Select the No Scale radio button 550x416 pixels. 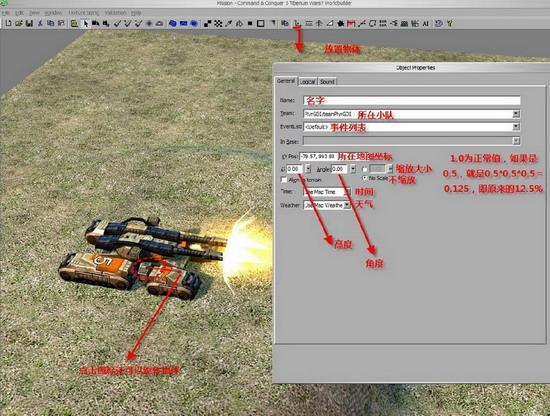(x=364, y=178)
